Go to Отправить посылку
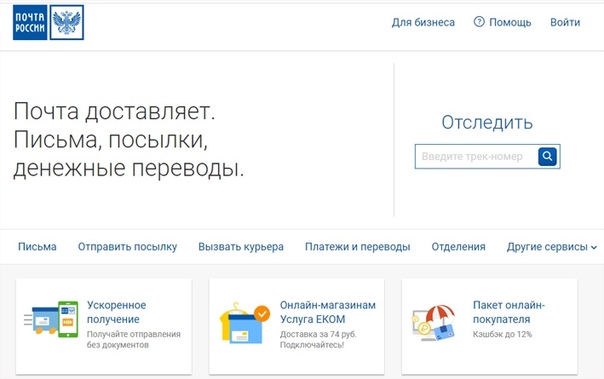This screenshot has width=604, height=379. coord(128,247)
